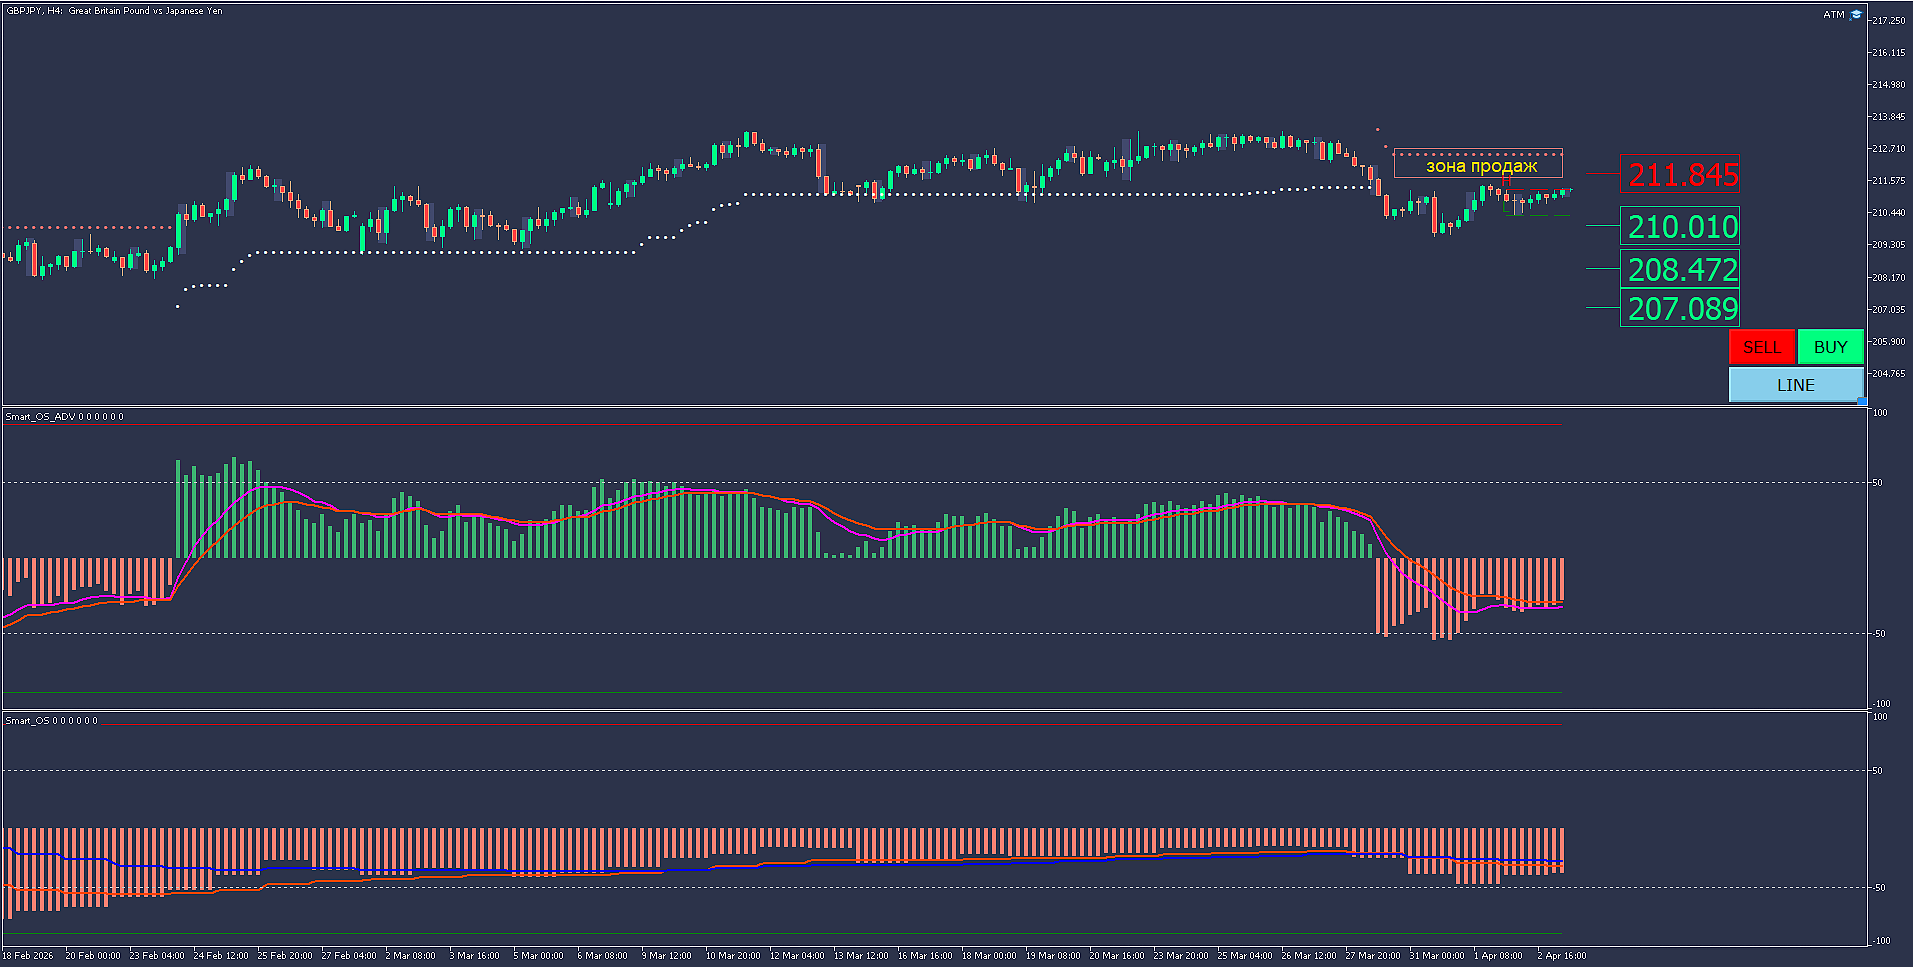Select the red 211.845 price label
This screenshot has width=1913, height=967.
[x=1680, y=174]
